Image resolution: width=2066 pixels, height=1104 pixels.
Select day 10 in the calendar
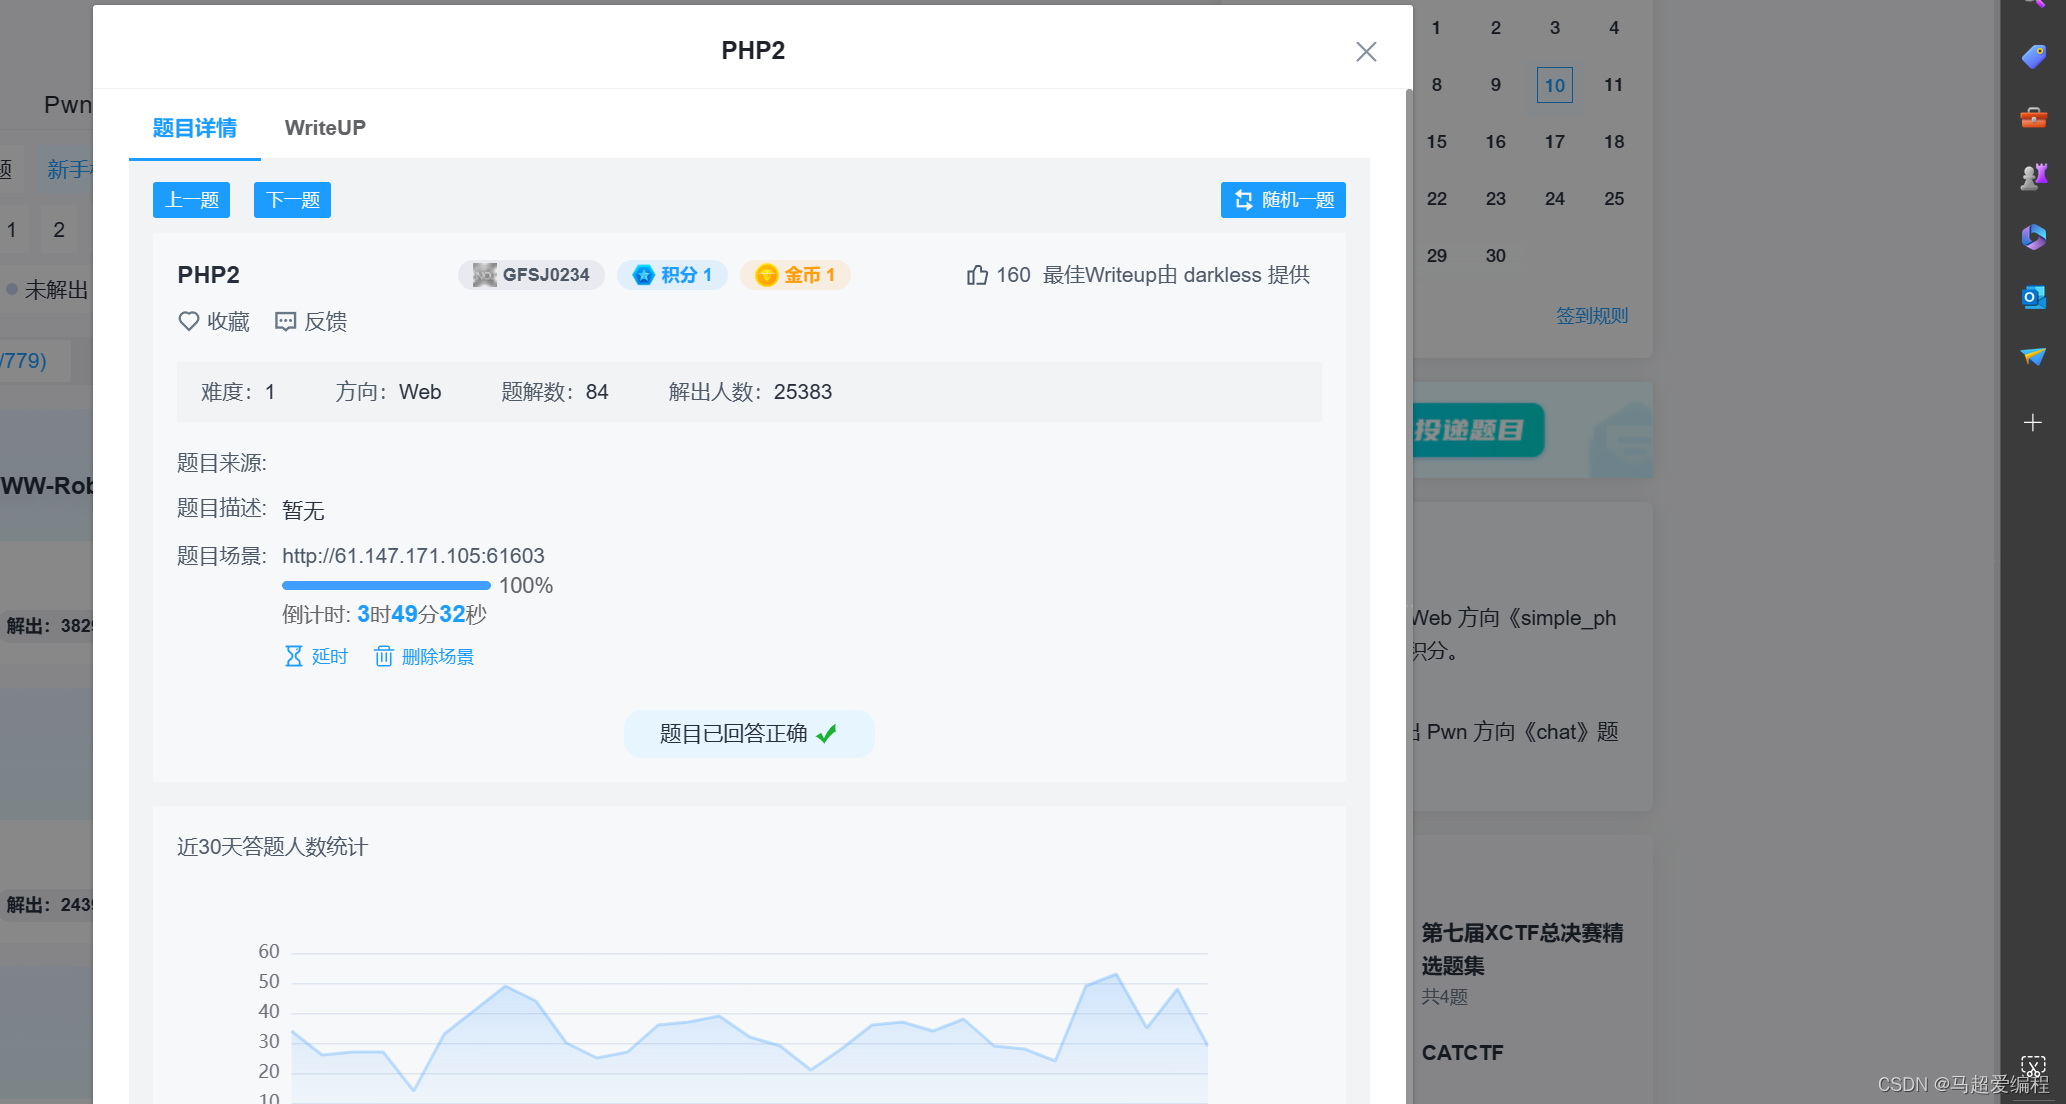(1554, 85)
